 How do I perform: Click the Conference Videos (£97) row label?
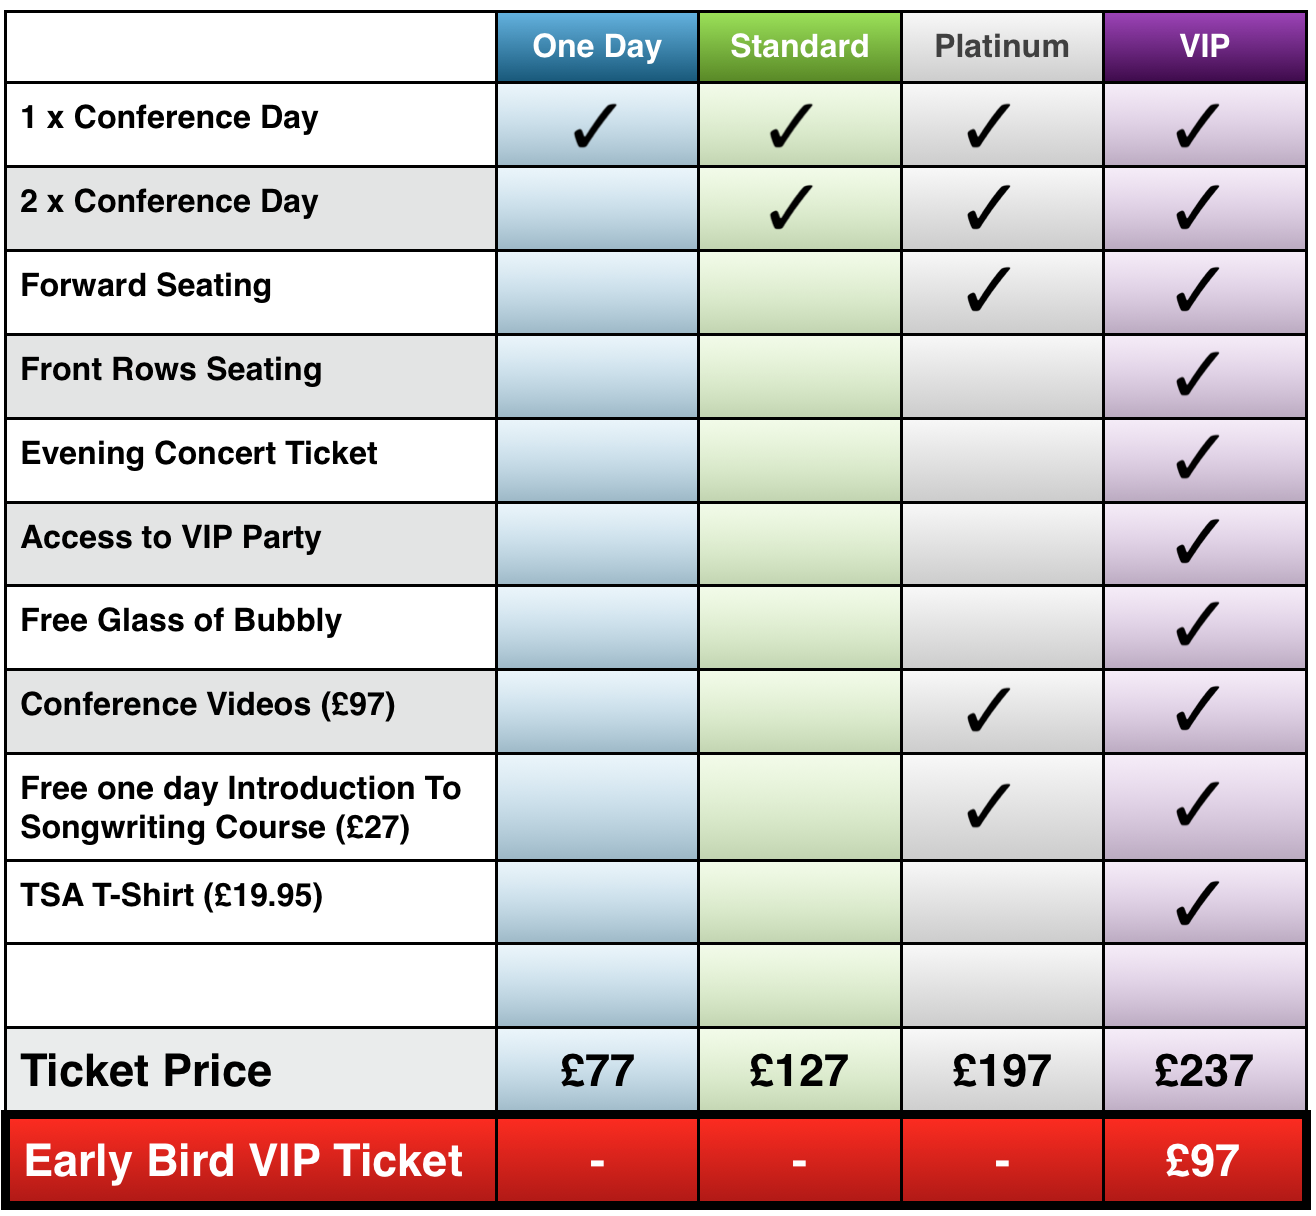coord(208,705)
